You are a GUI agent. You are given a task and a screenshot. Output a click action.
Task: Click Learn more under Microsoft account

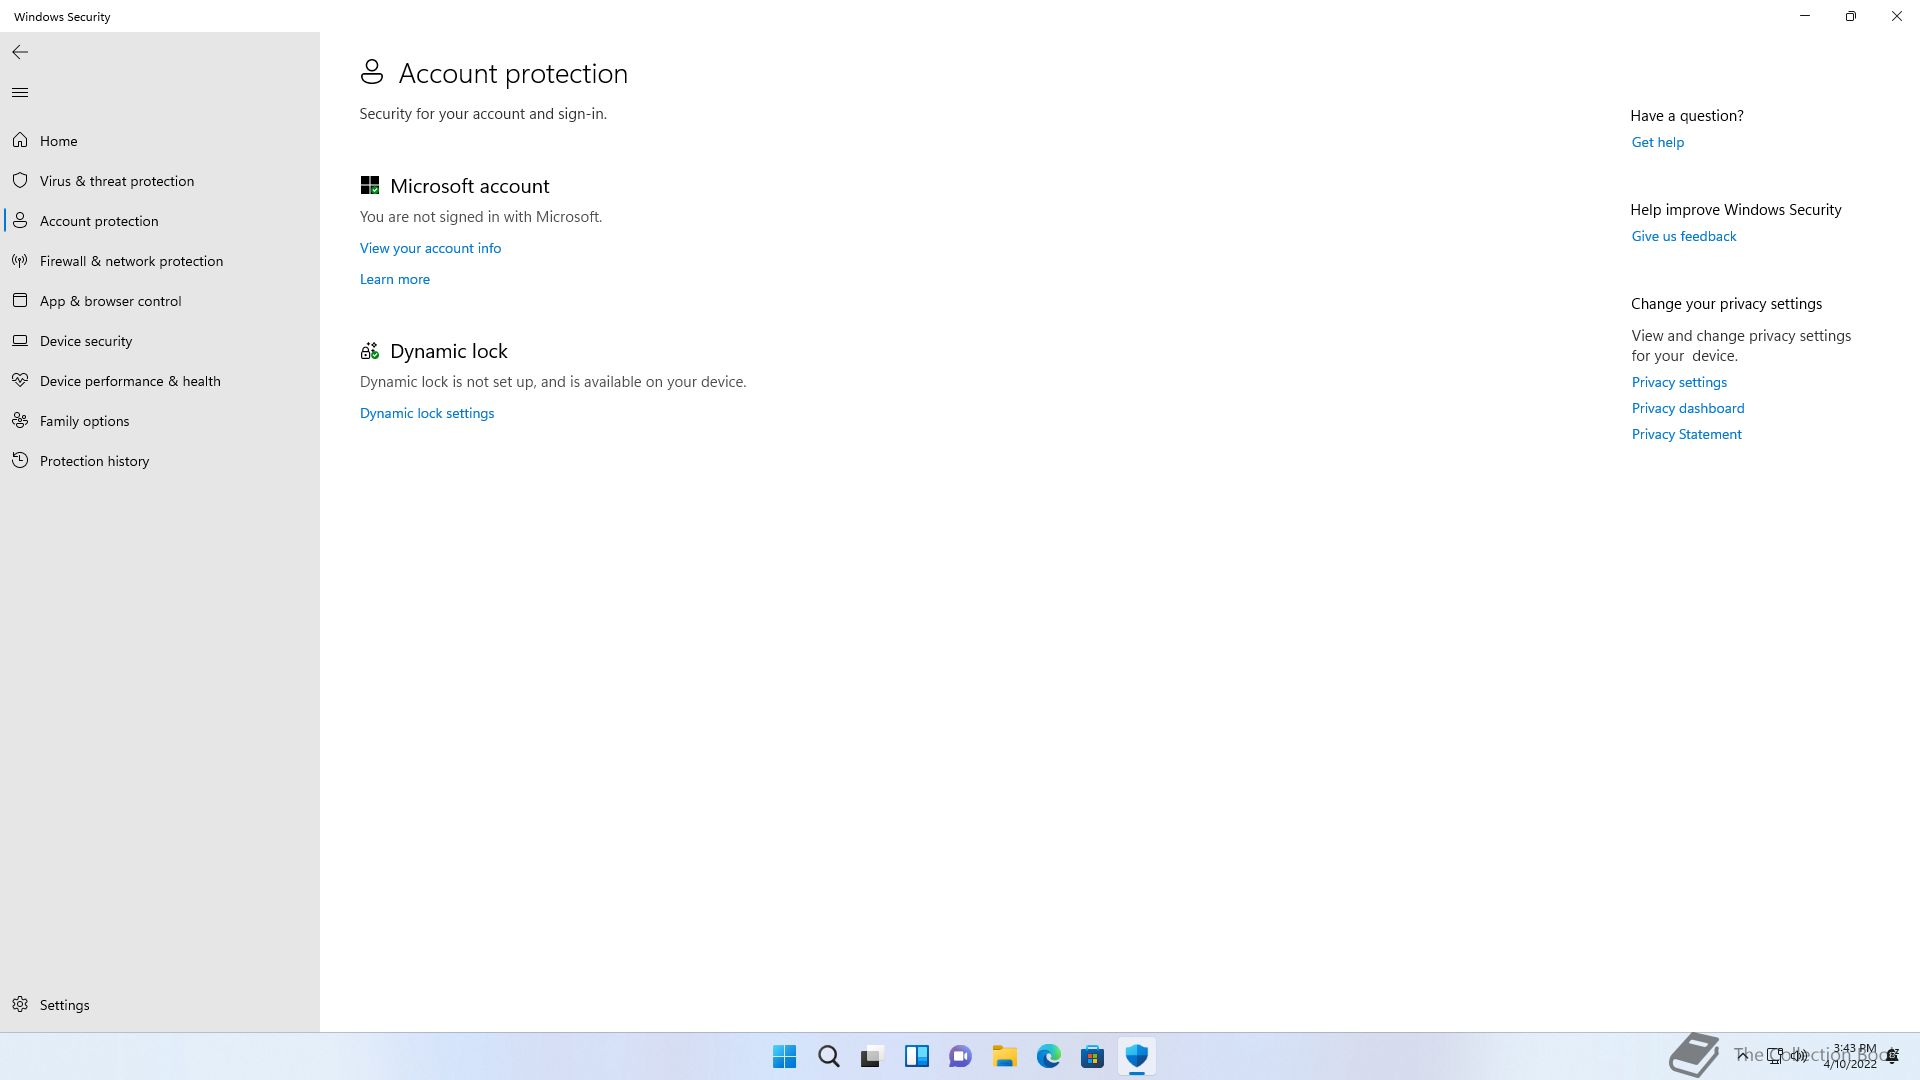(394, 279)
